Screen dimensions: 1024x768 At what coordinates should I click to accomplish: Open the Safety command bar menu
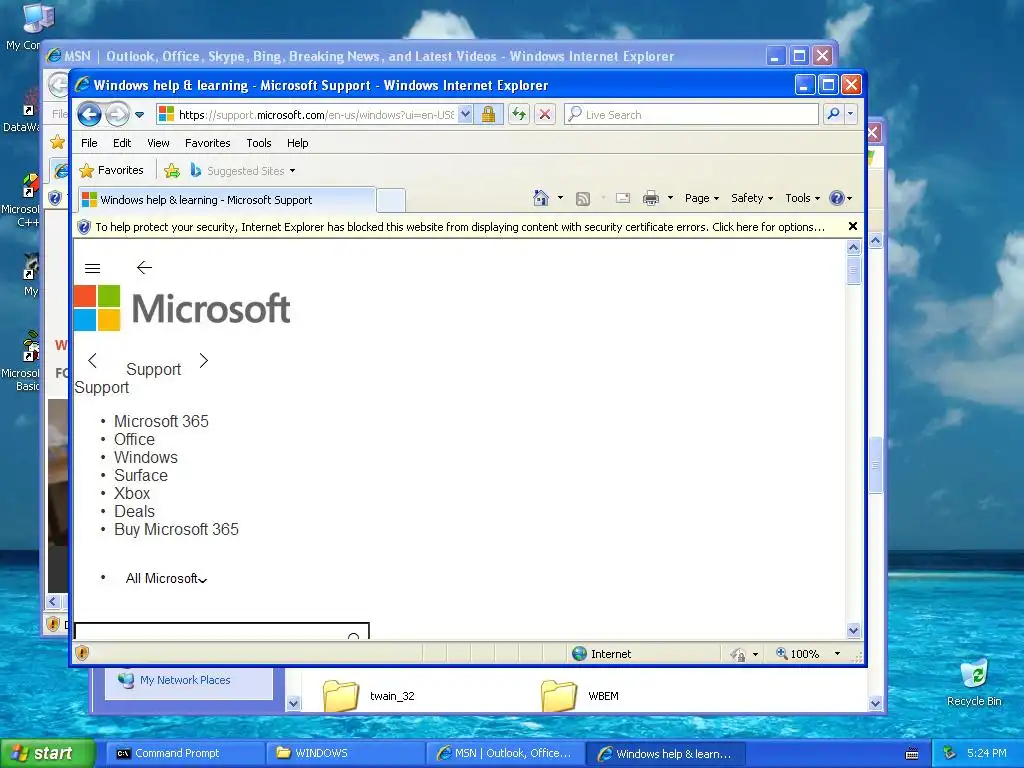752,198
